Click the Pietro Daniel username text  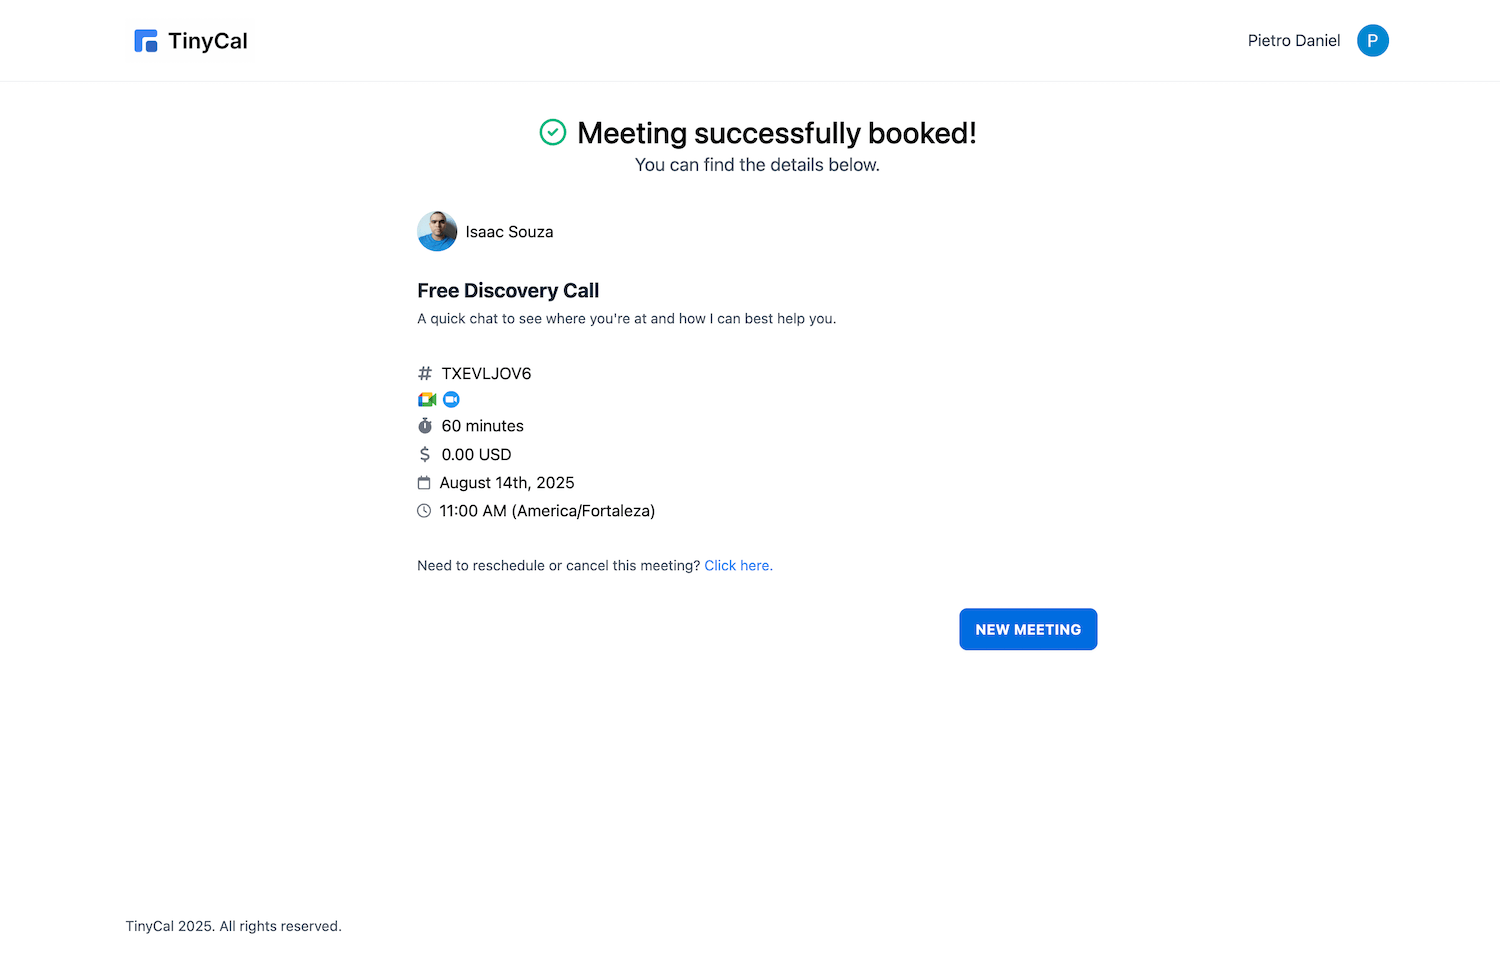[x=1293, y=41]
